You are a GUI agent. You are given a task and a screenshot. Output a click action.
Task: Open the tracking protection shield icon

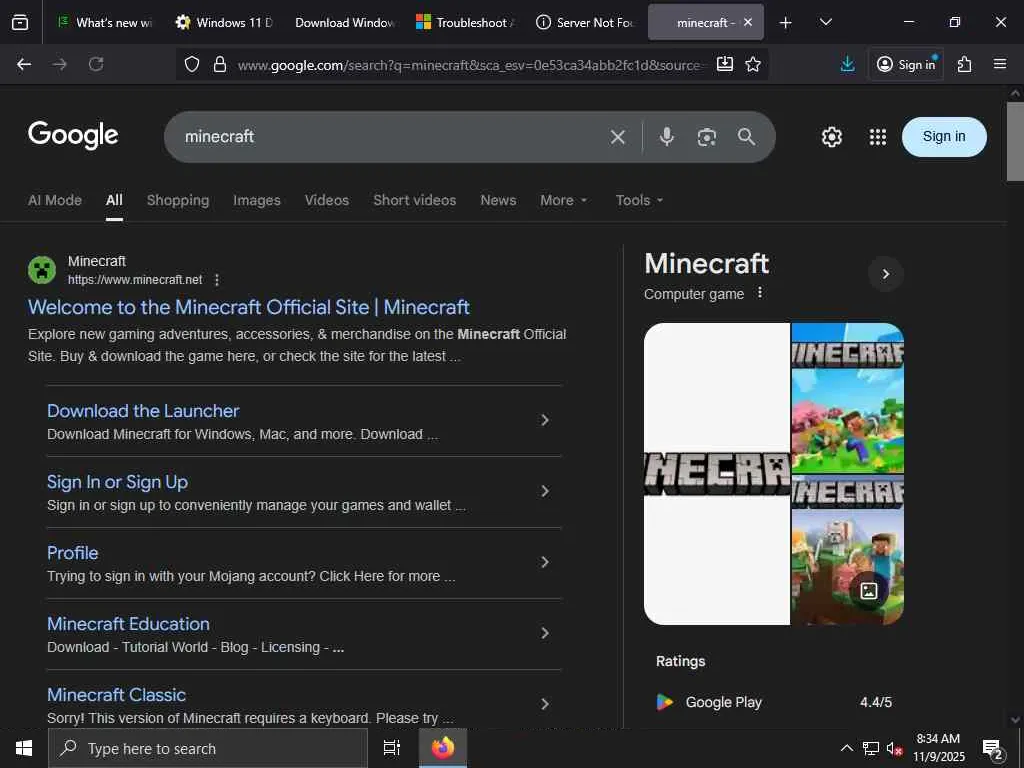(191, 64)
